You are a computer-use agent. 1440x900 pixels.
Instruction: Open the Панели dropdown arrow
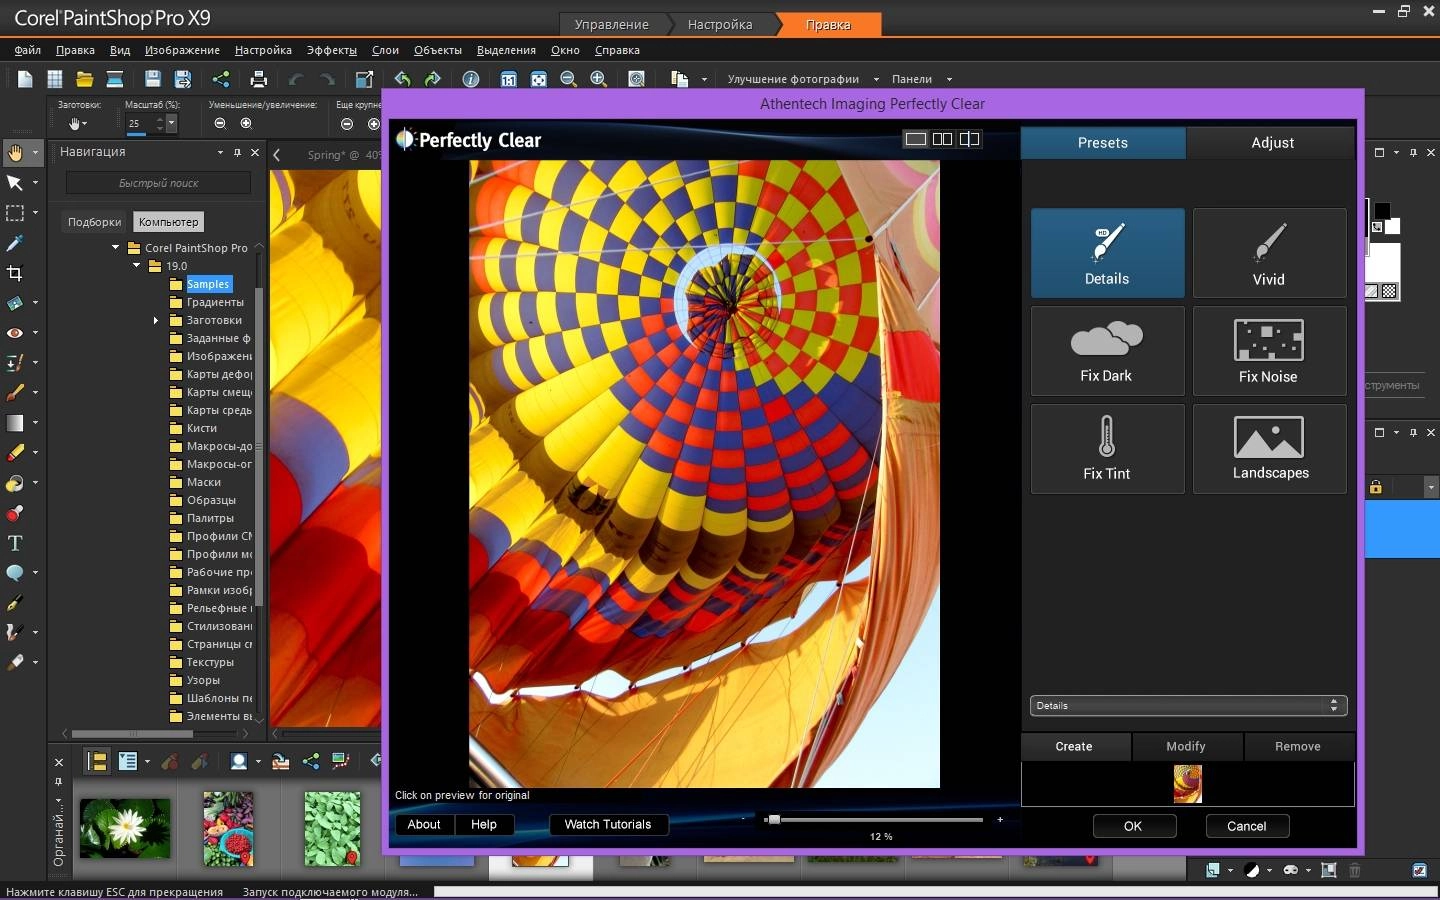pyautogui.click(x=949, y=79)
